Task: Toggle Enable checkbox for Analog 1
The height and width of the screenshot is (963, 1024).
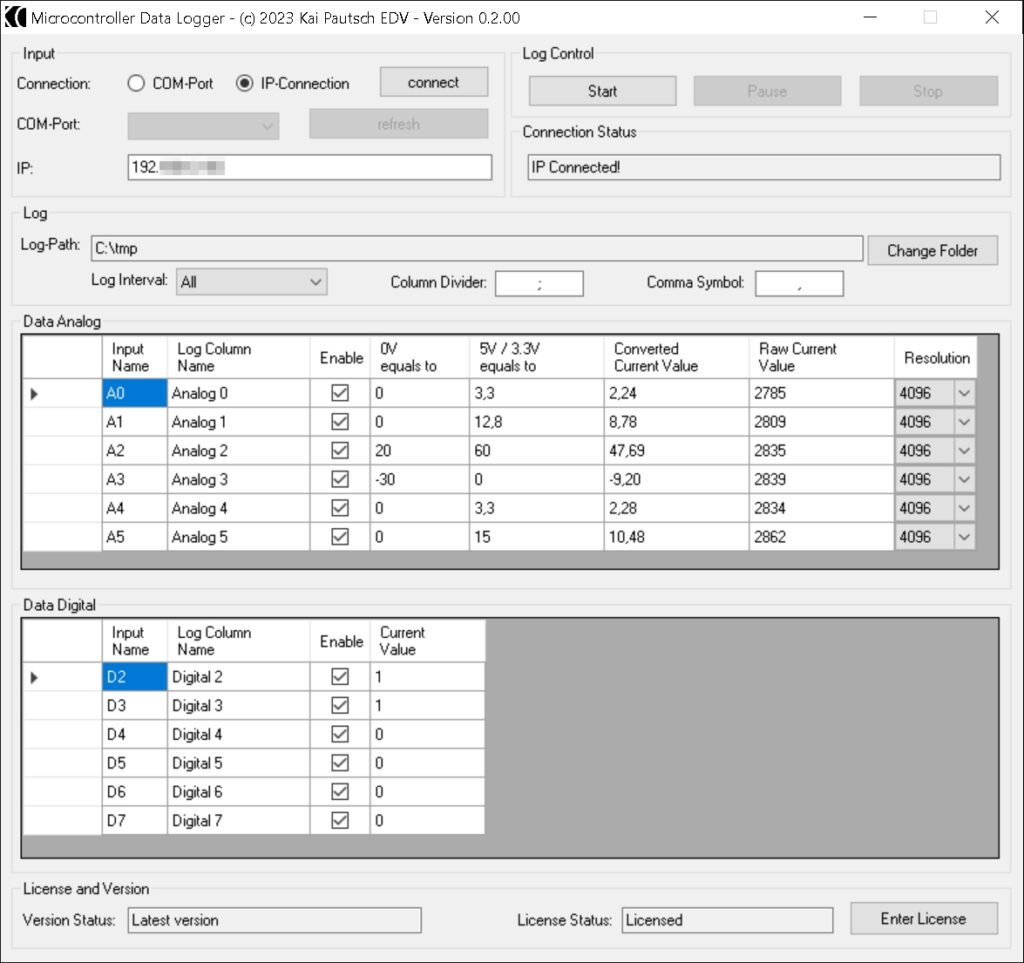Action: click(340, 422)
